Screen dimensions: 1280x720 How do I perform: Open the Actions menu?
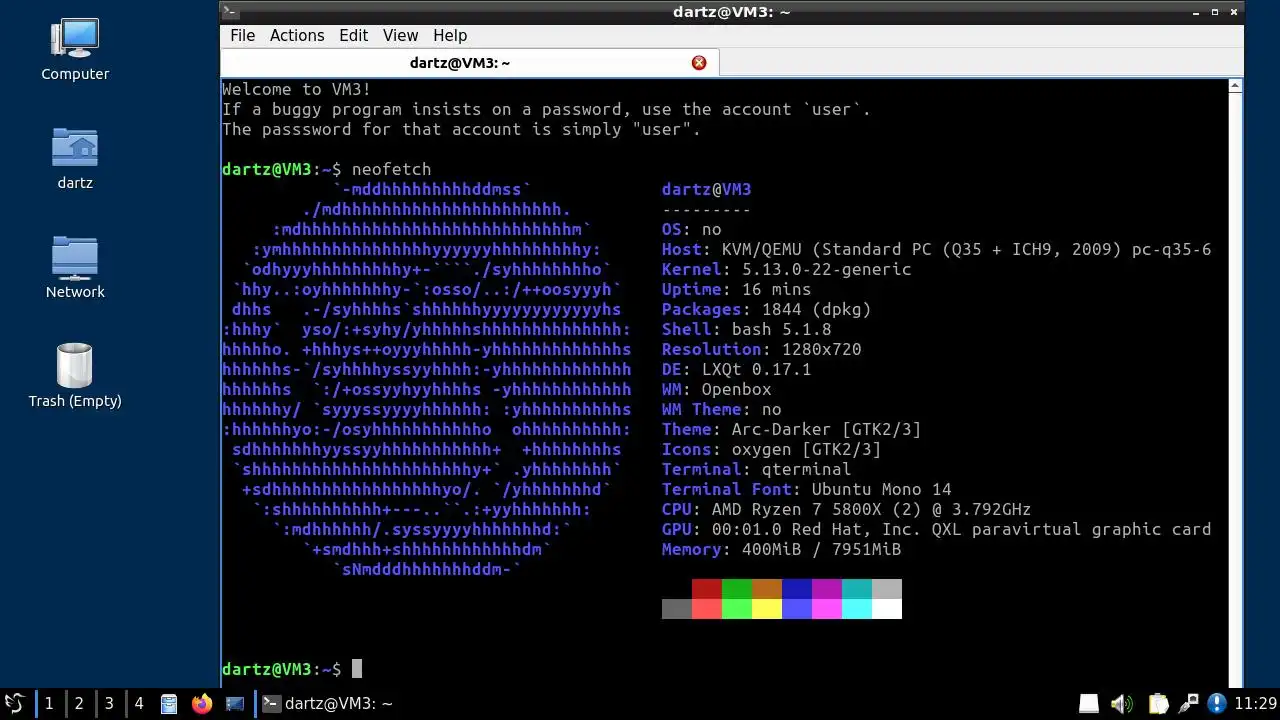tap(297, 35)
